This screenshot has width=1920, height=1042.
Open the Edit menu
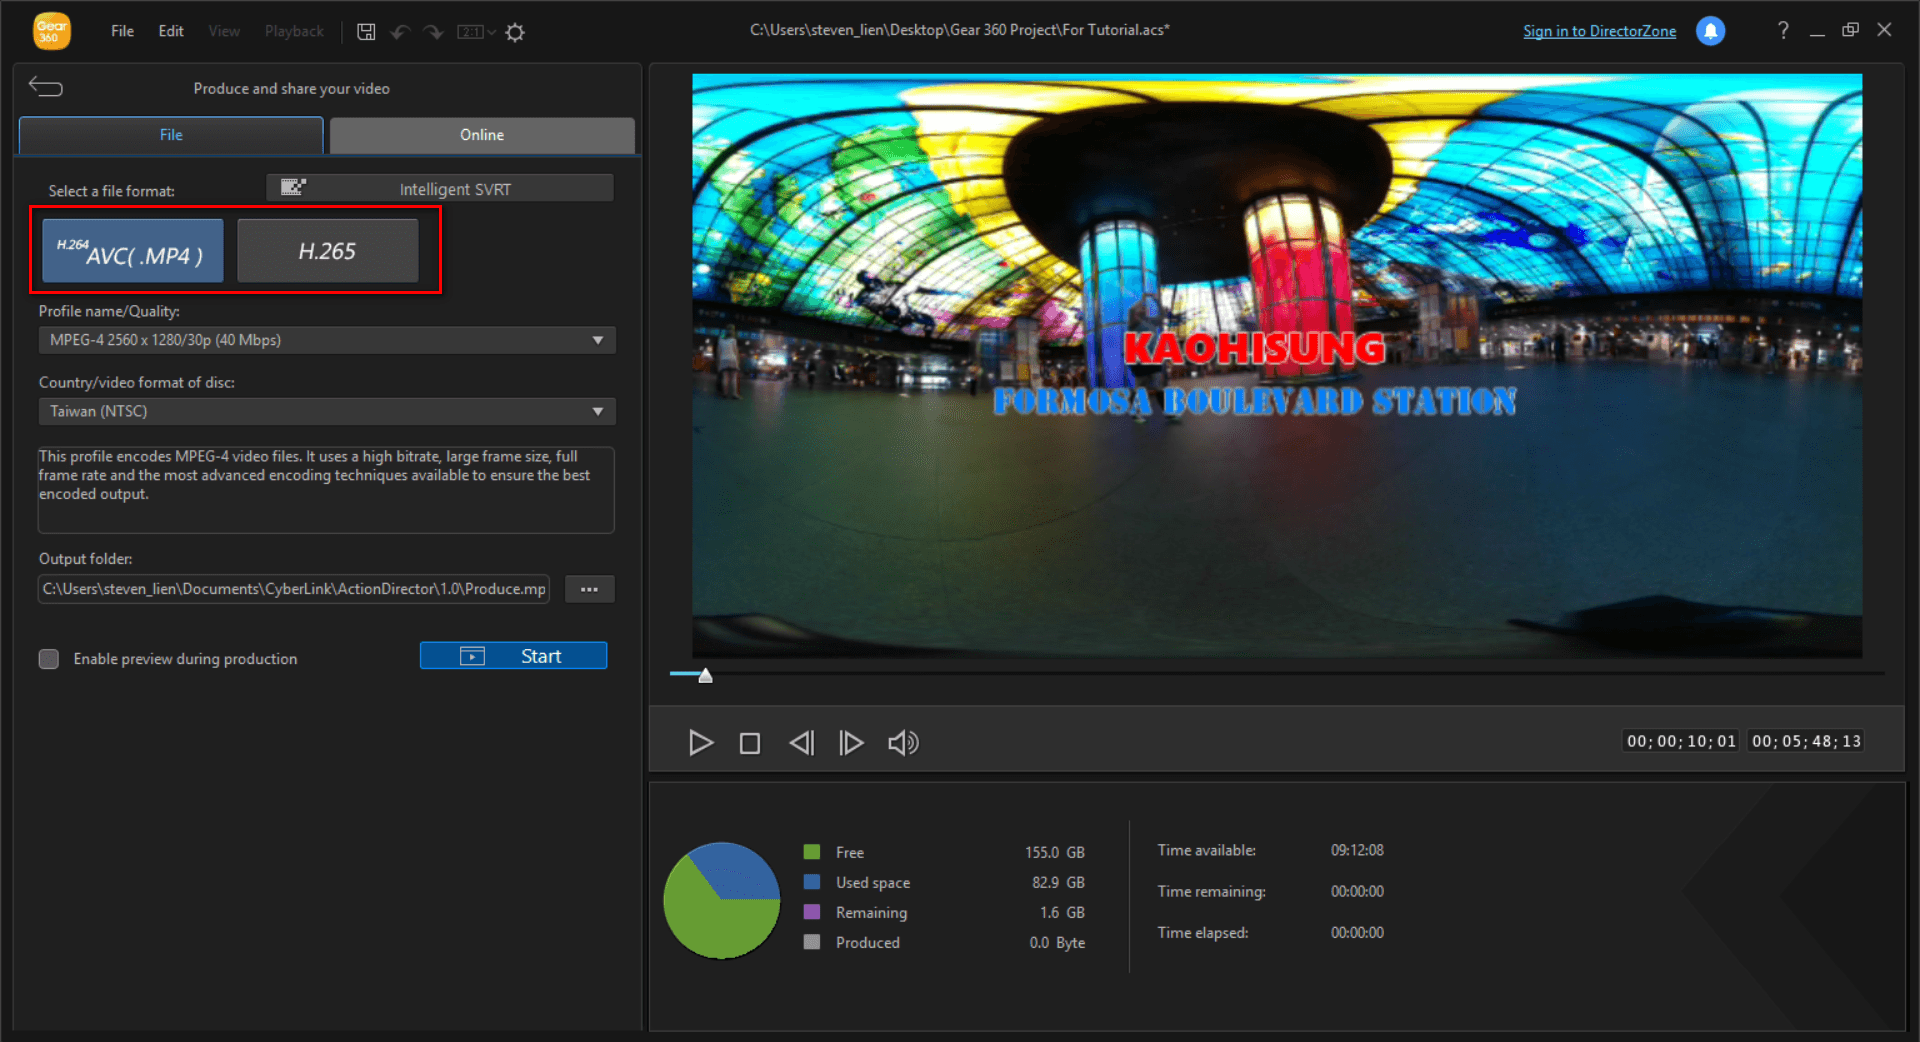171,31
